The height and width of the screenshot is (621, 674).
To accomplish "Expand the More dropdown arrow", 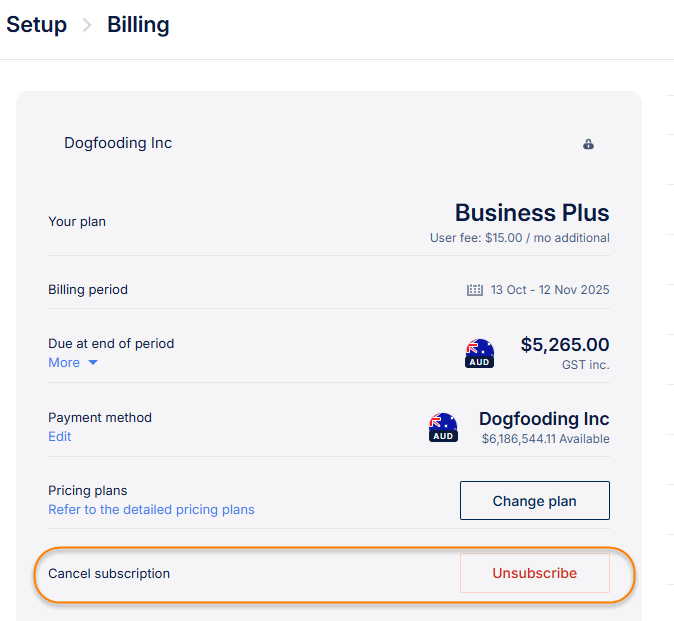I will pos(93,363).
